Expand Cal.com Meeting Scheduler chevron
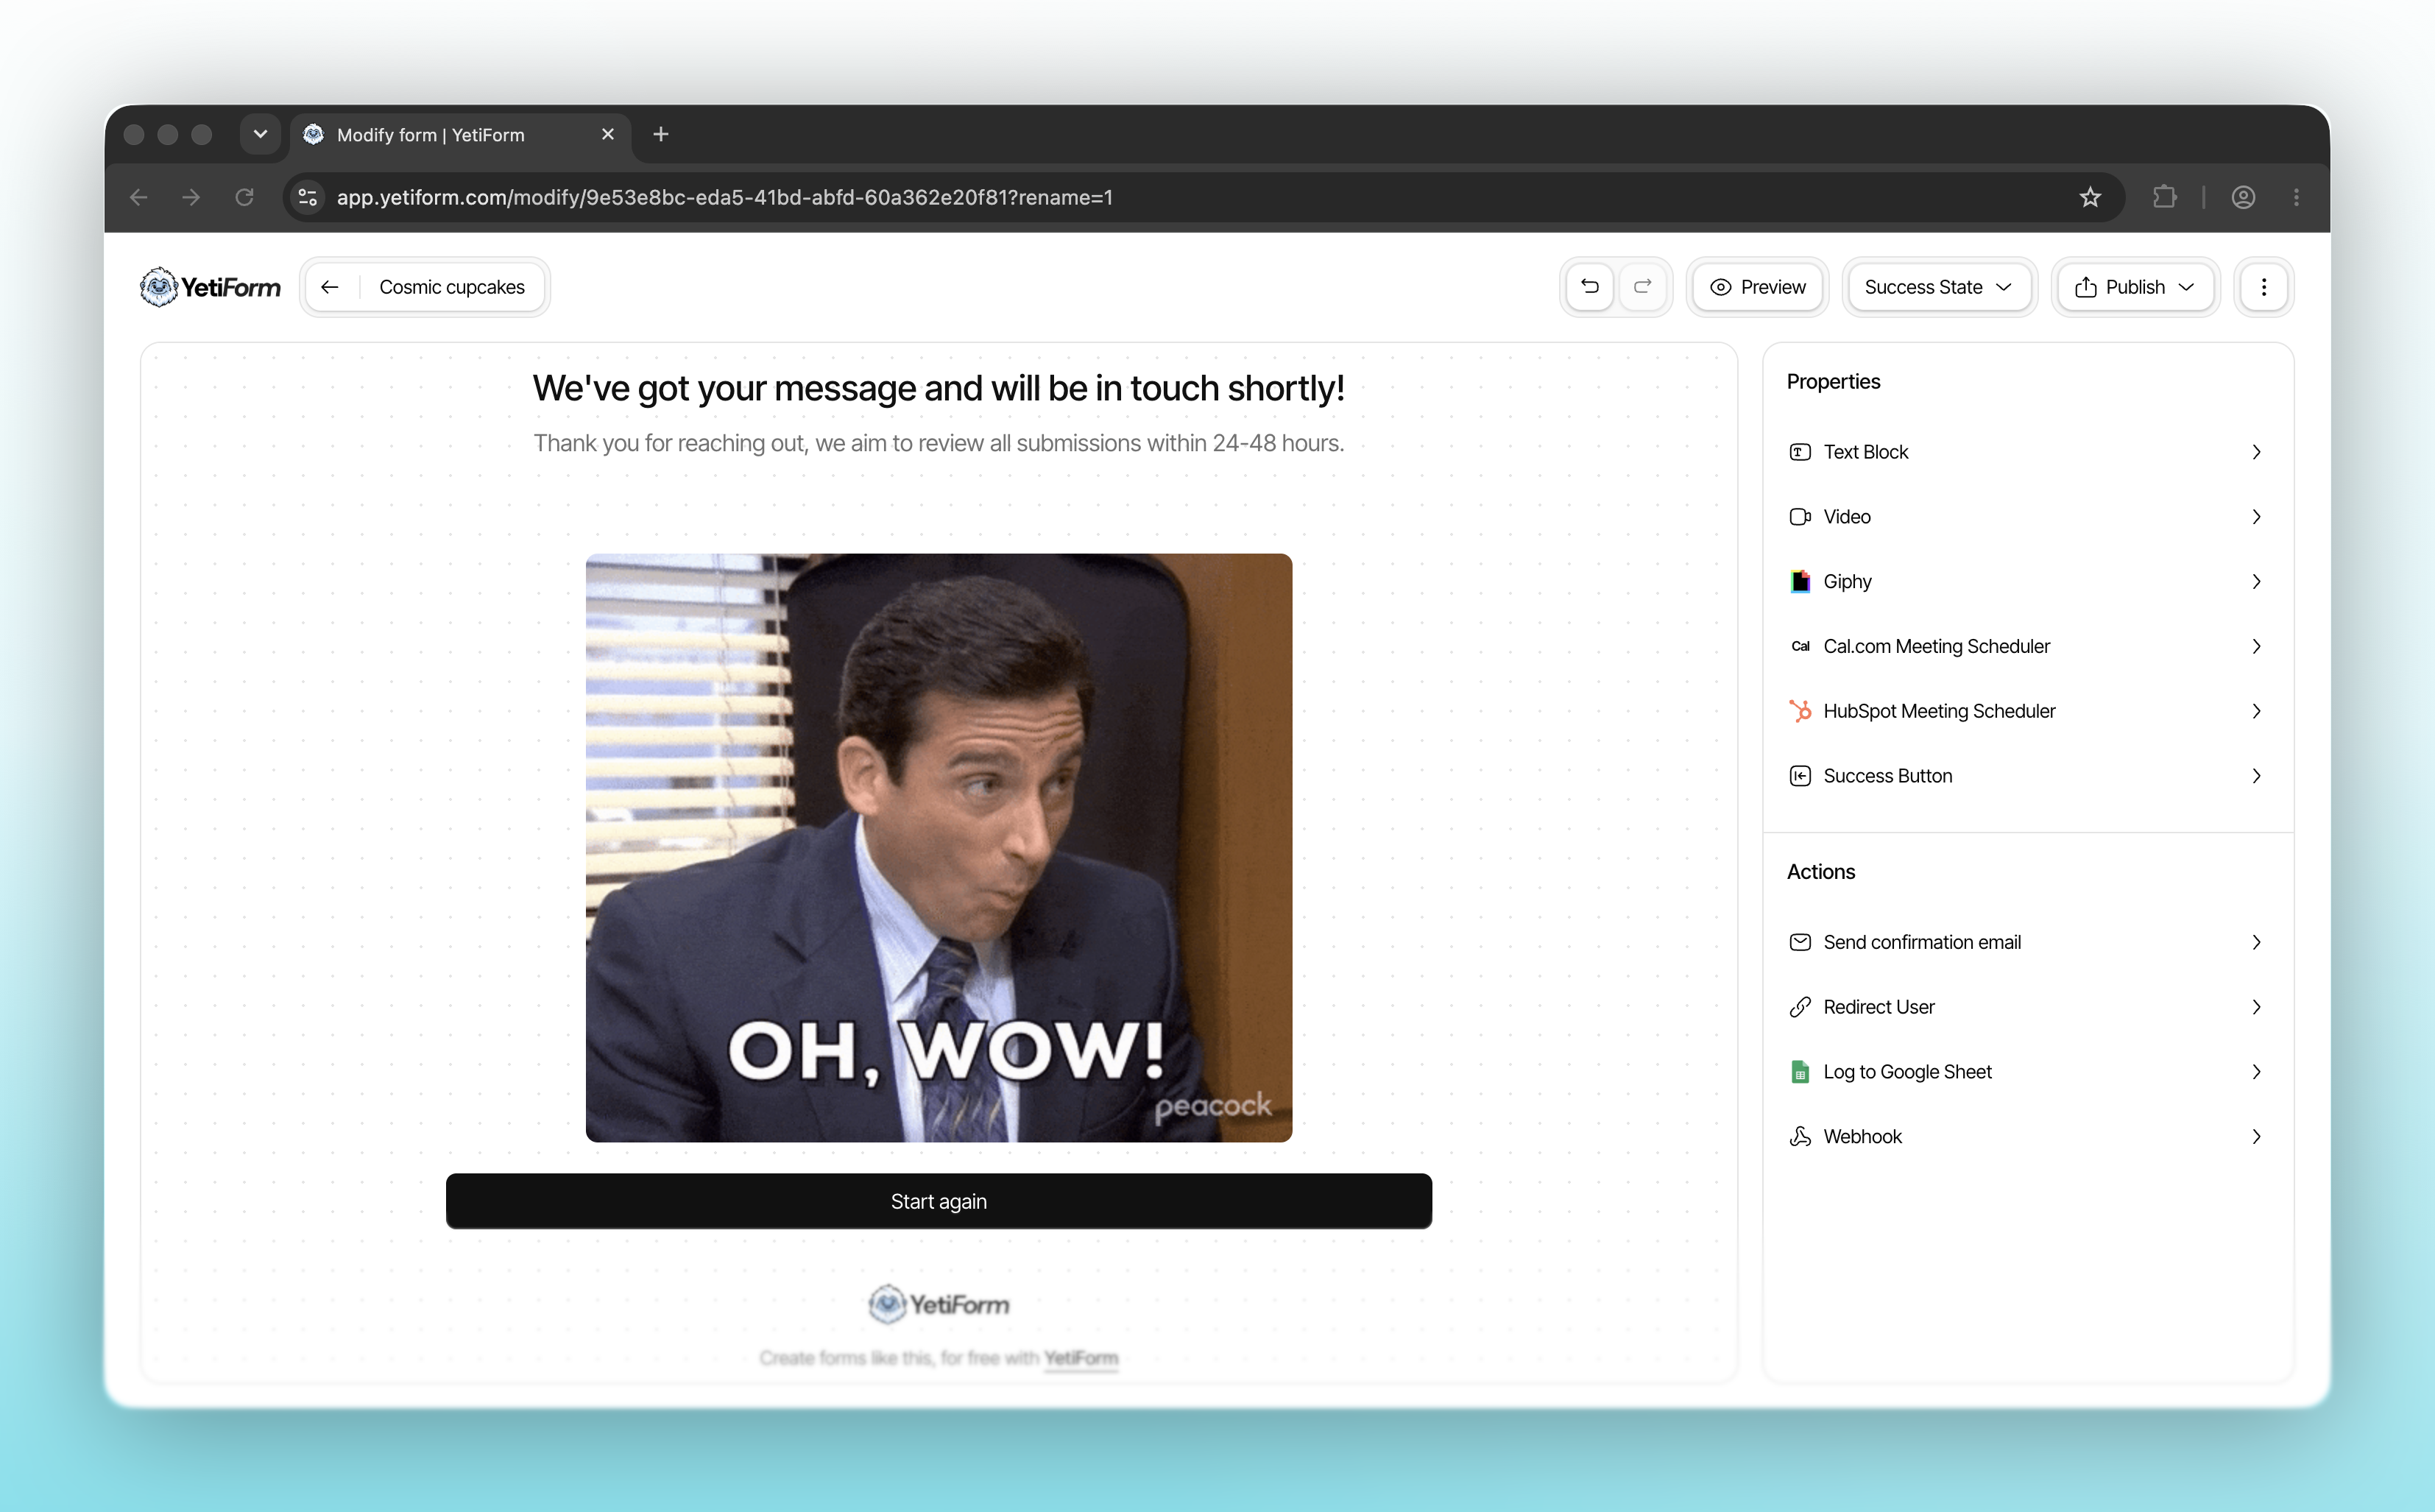This screenshot has width=2435, height=1512. pyautogui.click(x=2256, y=646)
